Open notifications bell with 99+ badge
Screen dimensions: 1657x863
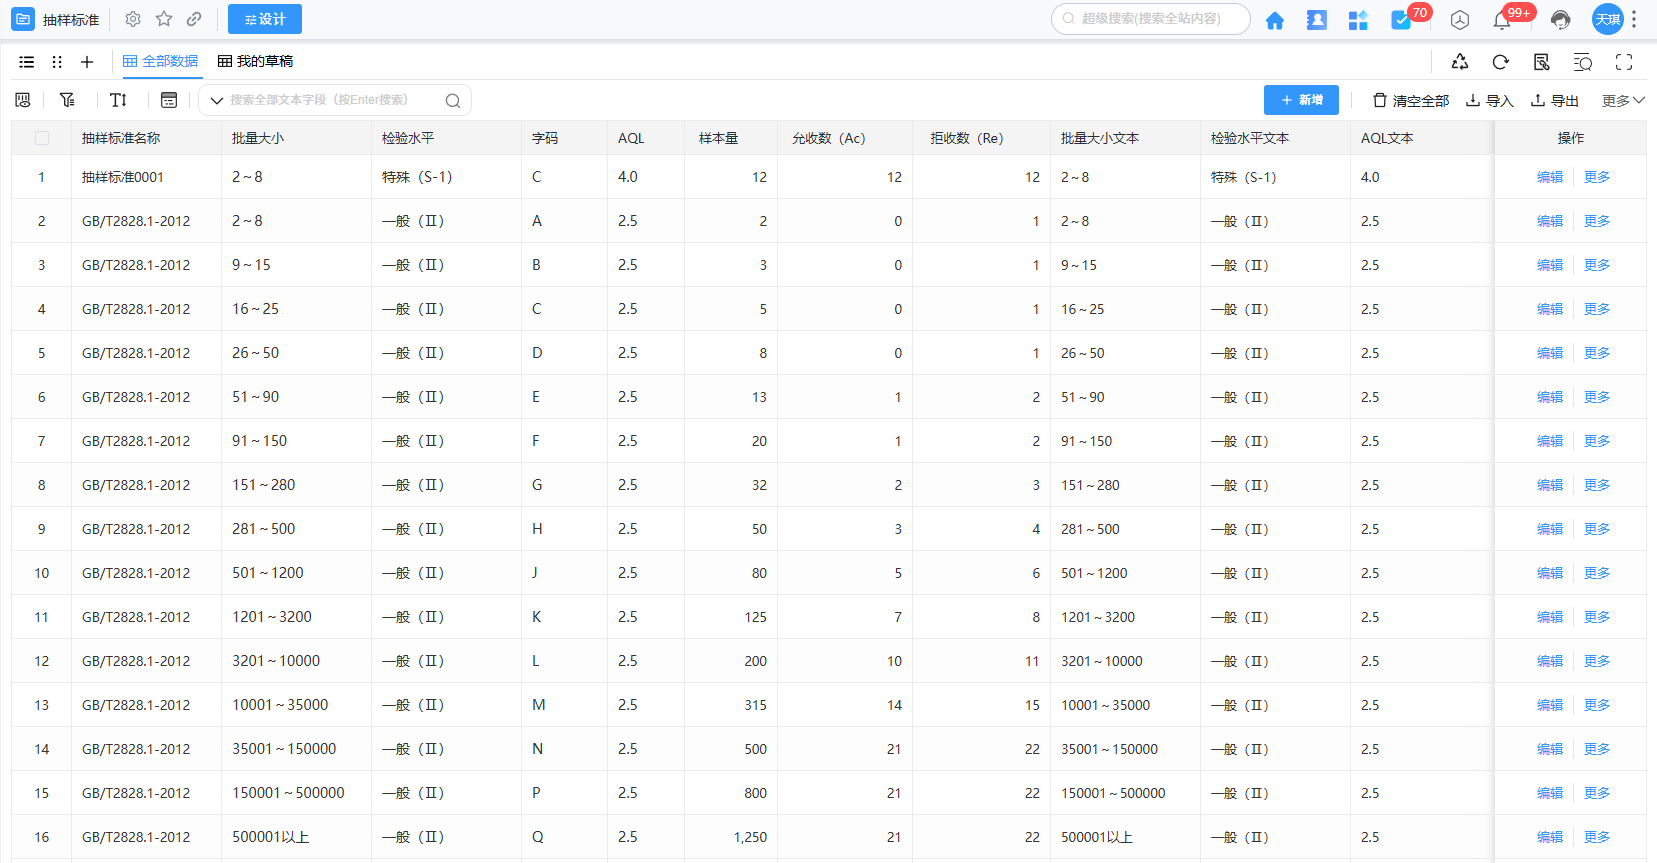tap(1502, 20)
